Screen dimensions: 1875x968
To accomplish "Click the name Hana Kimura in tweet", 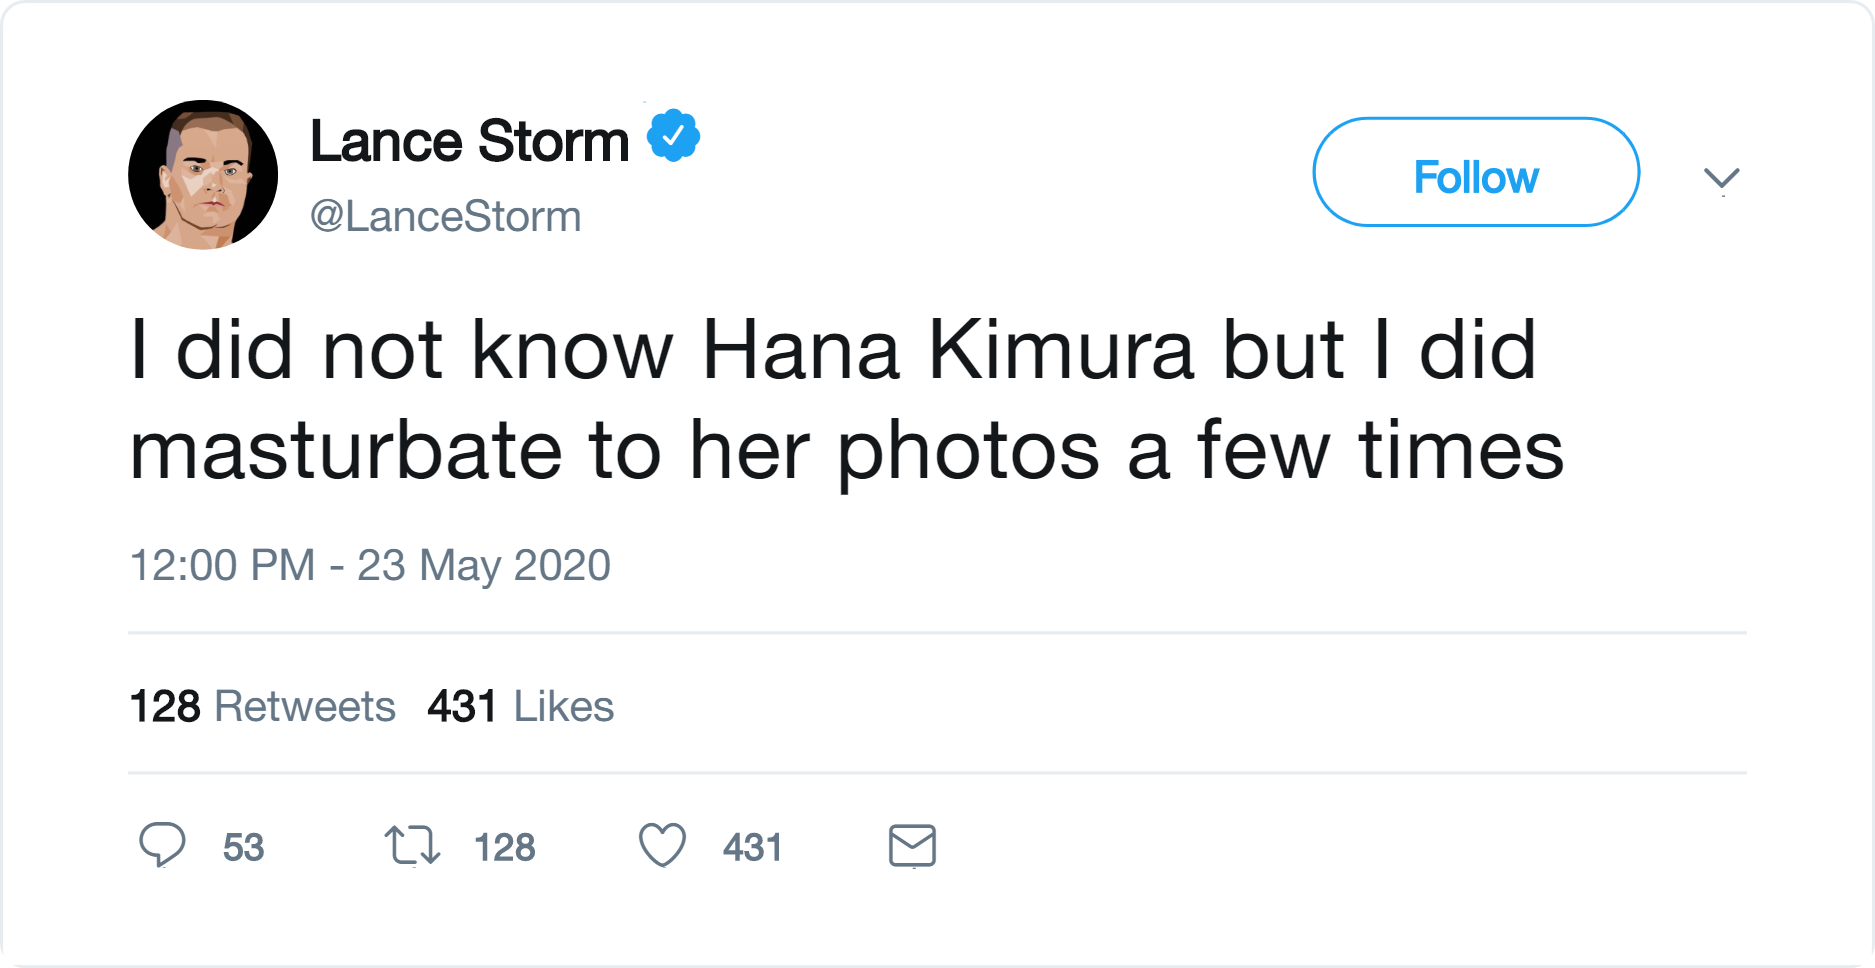I will coord(948,351).
